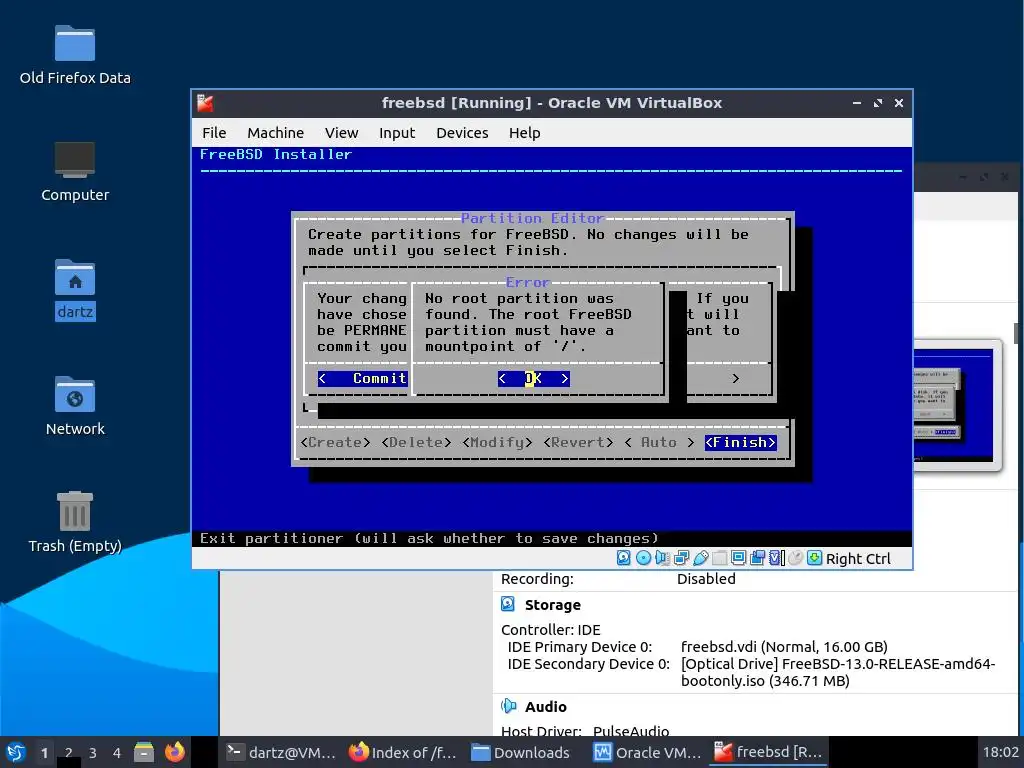Click the CPU virtualization indicator icon

click(x=776, y=558)
